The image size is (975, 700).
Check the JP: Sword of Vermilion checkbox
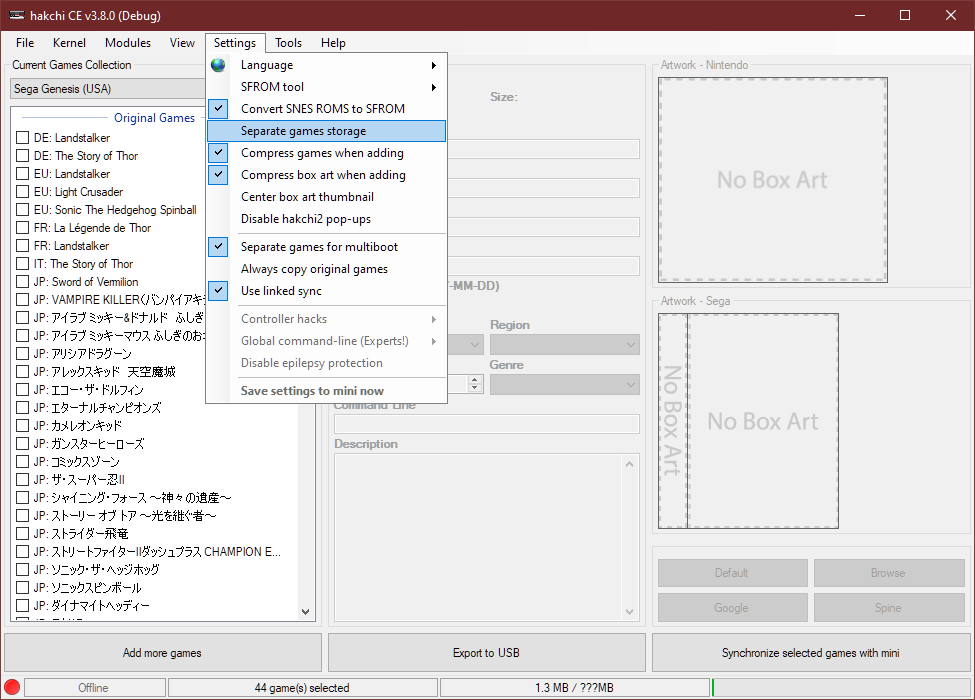click(22, 282)
